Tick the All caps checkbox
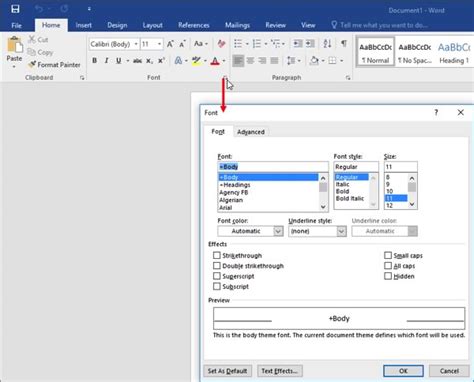The height and width of the screenshot is (382, 474). point(388,266)
